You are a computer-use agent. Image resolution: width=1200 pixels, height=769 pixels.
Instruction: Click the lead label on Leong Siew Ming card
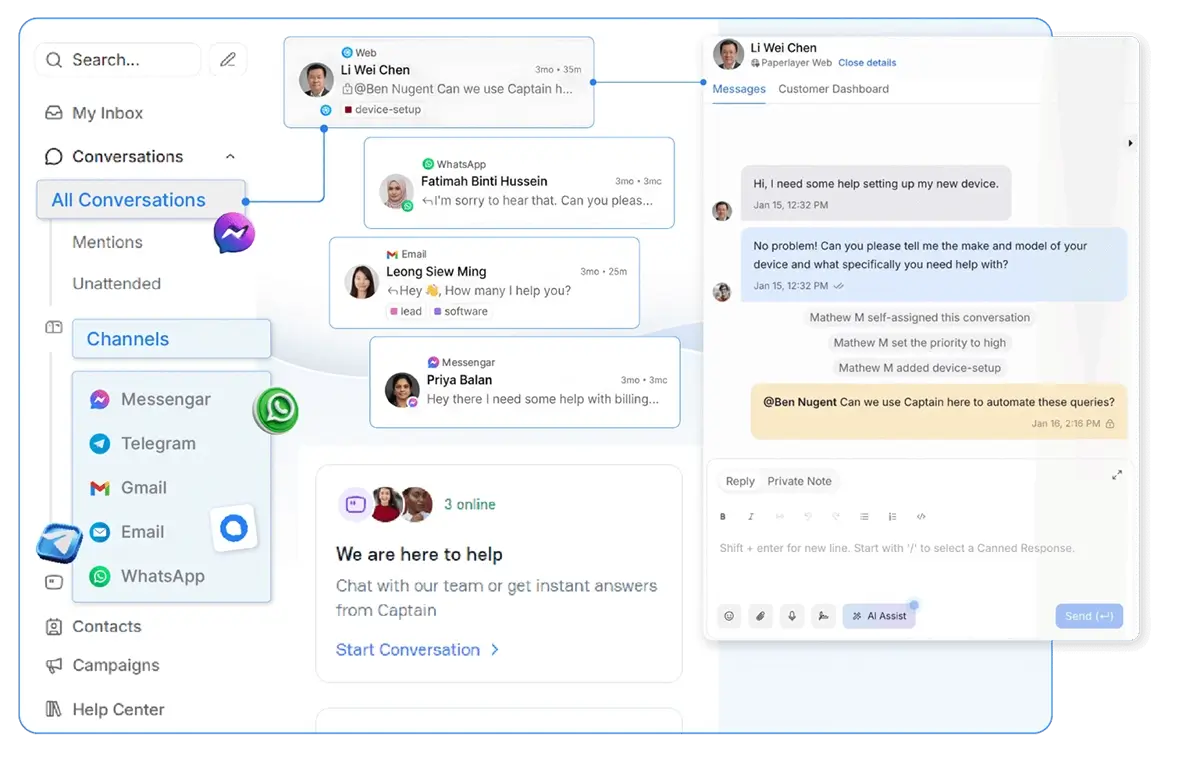[405, 311]
